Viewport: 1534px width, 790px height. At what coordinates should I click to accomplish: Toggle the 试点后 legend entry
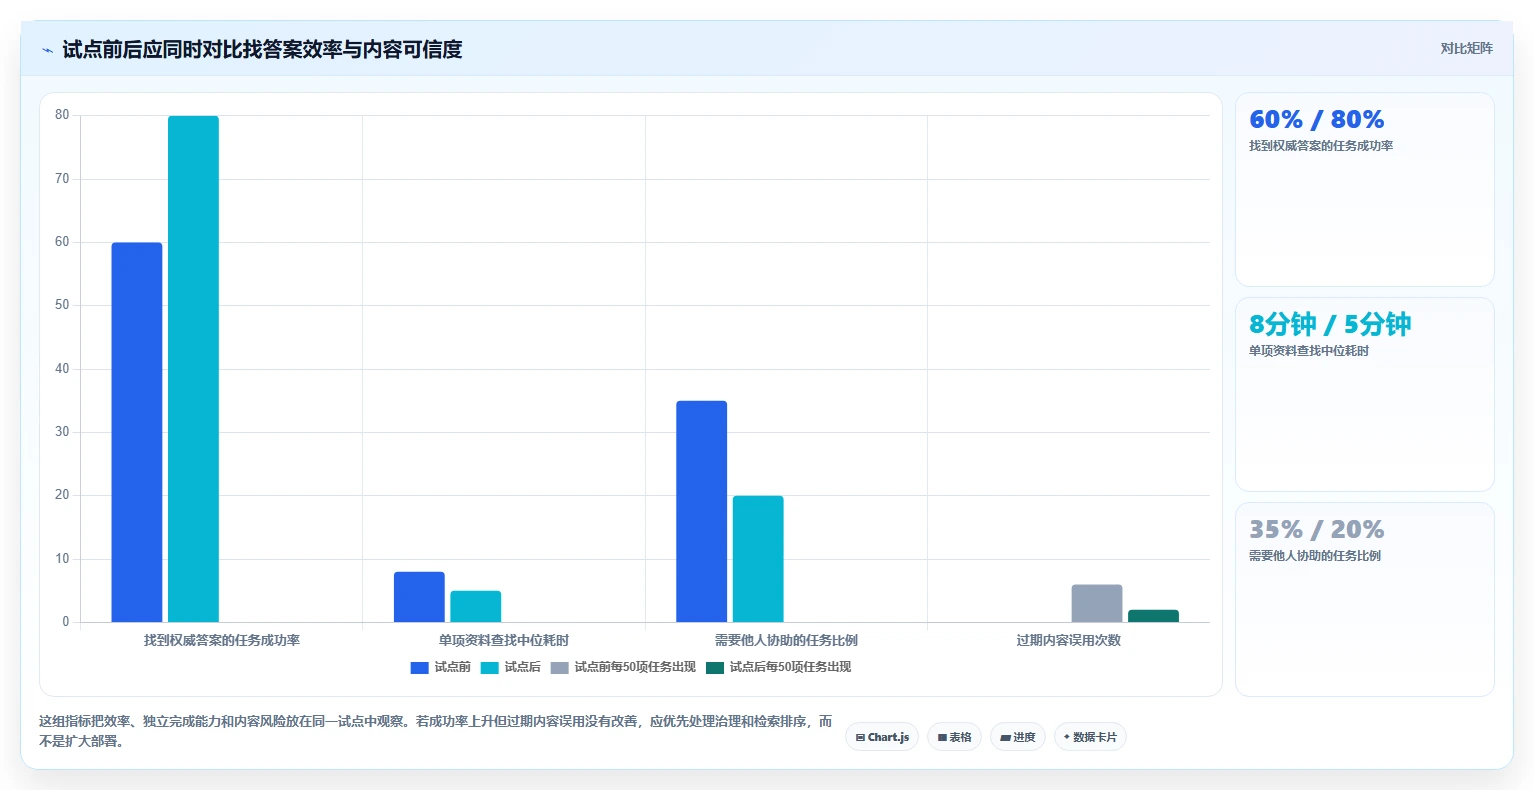[510, 667]
